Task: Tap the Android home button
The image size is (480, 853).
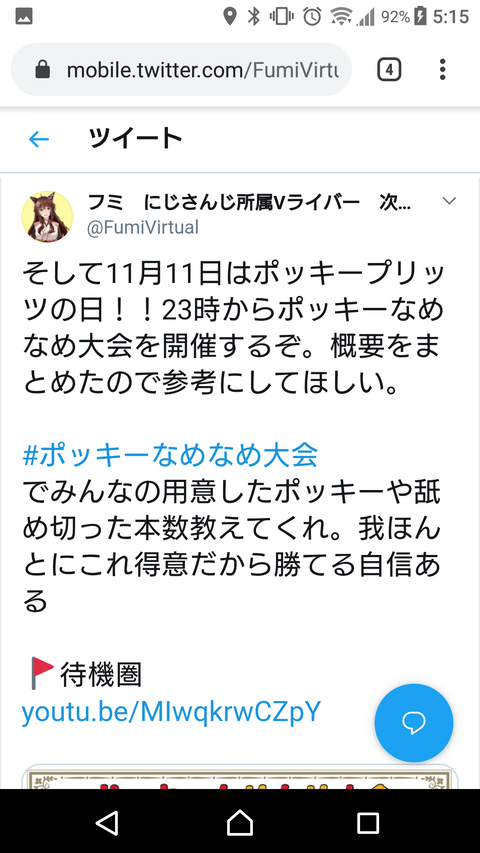Action: pos(240,823)
